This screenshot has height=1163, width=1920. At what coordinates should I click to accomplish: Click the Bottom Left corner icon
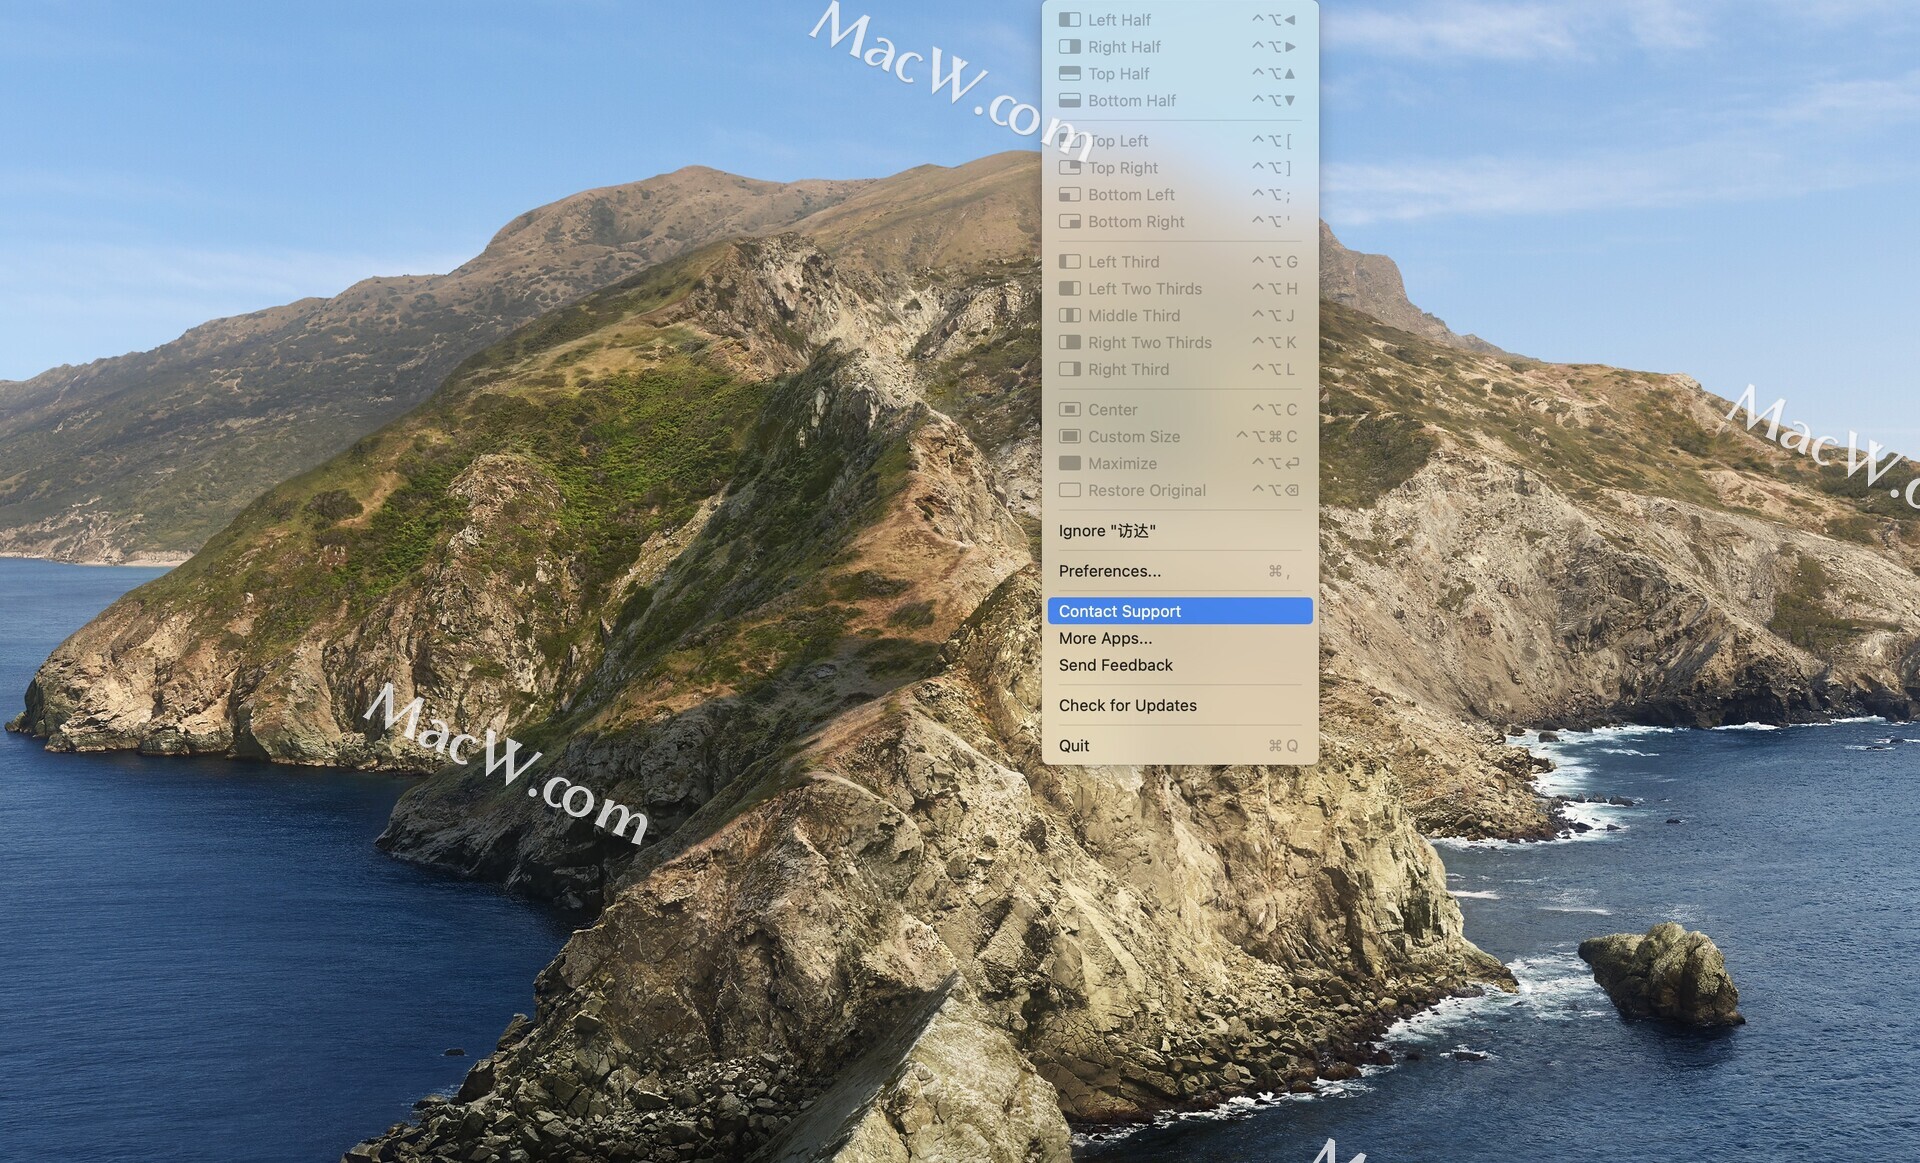(1069, 195)
